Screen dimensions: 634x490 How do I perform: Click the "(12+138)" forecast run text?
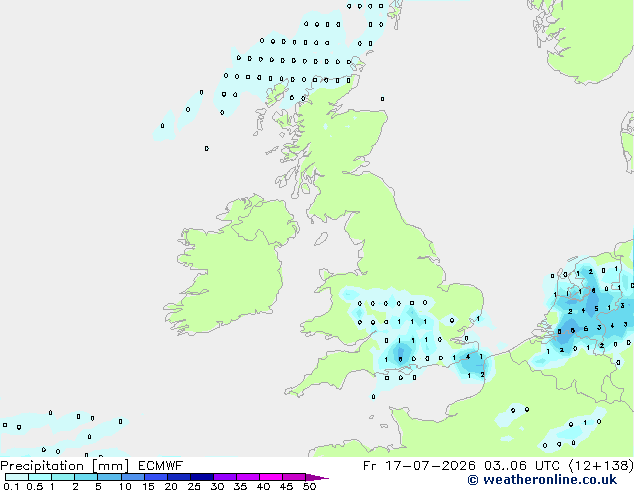point(601,466)
